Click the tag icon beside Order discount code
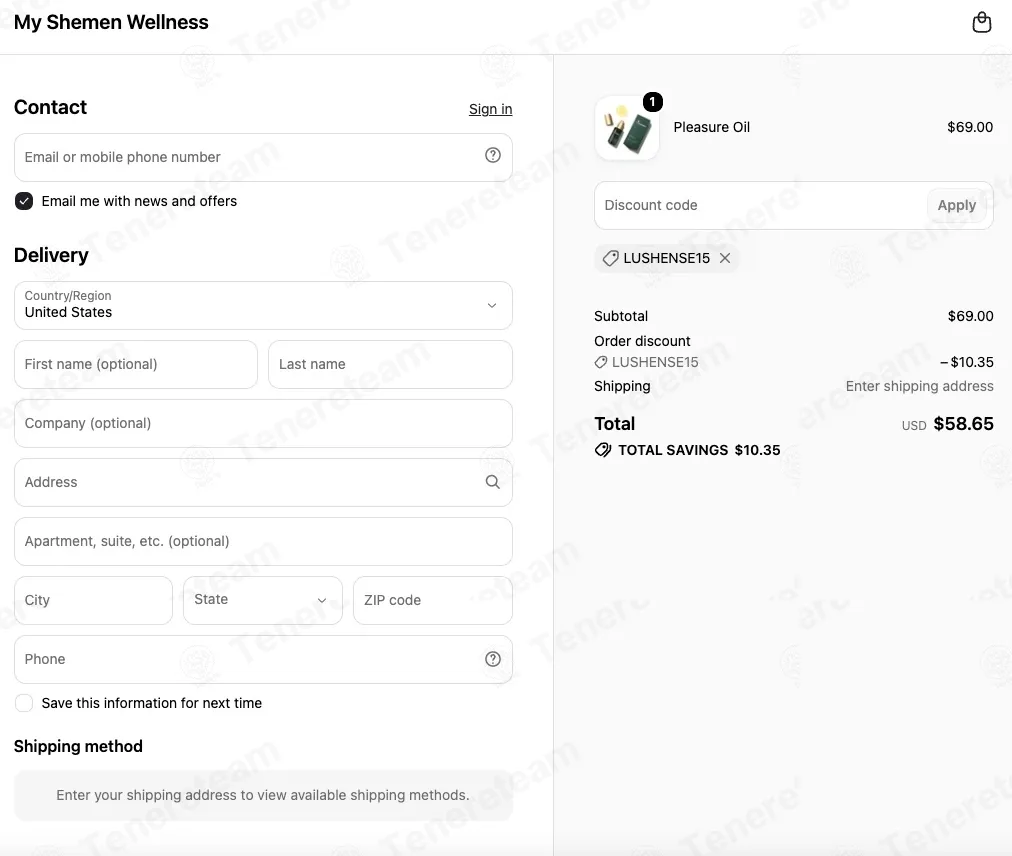 (601, 362)
